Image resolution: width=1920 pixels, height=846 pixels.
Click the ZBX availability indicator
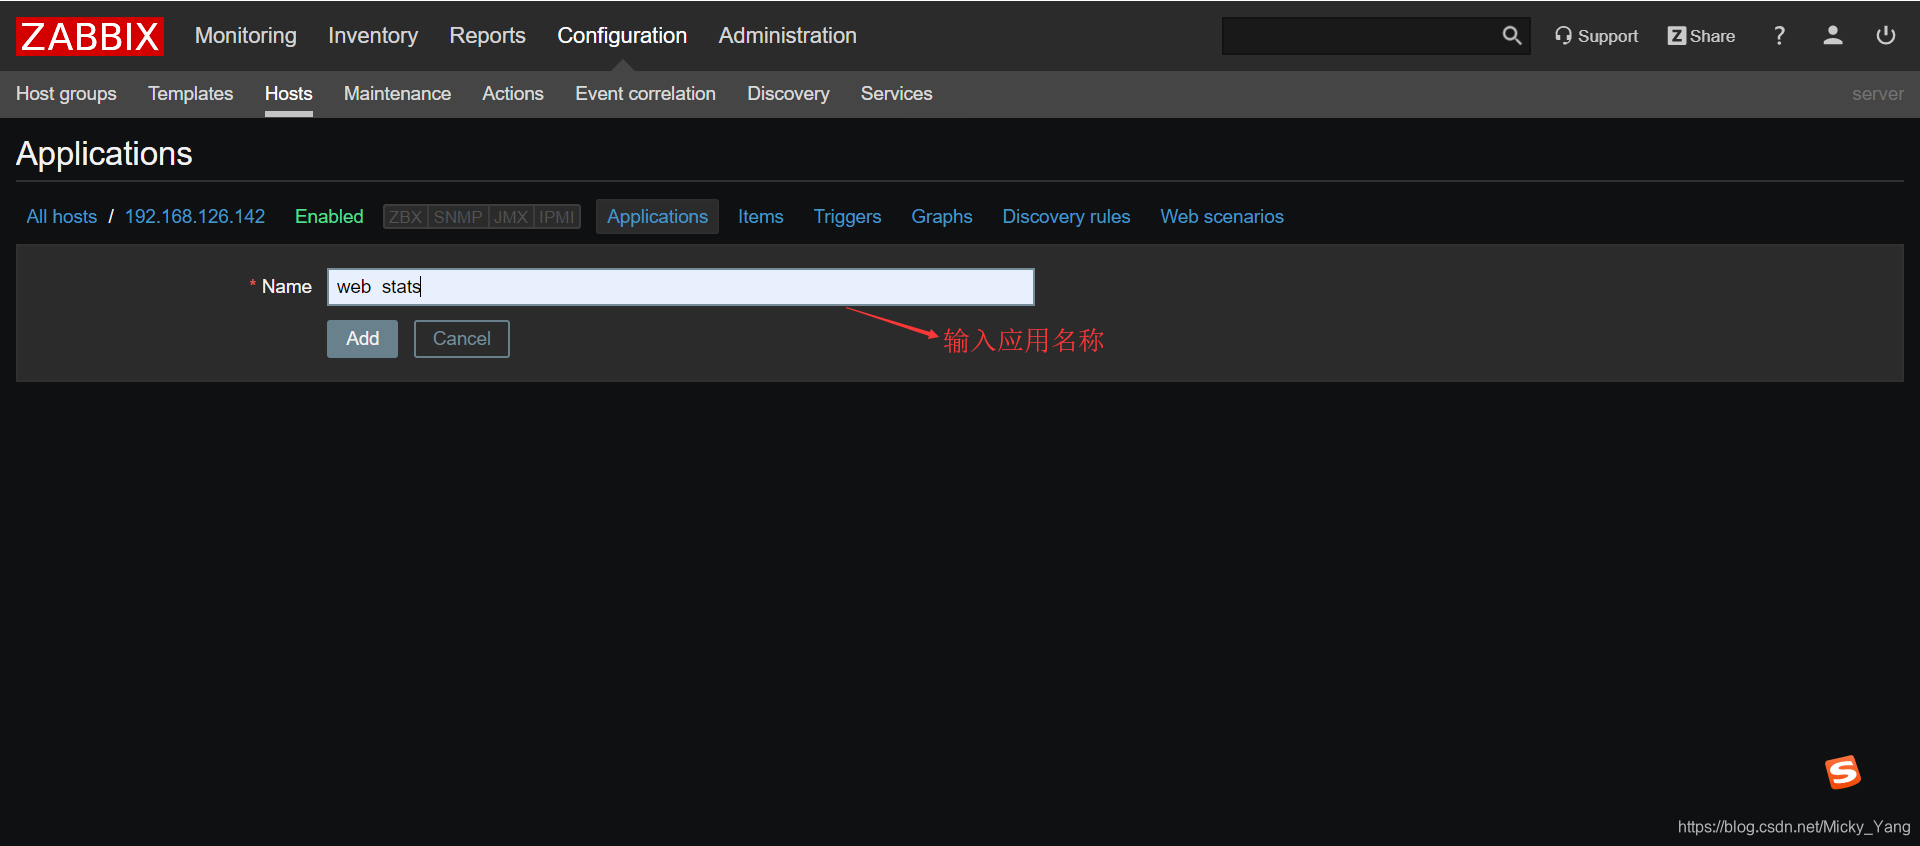click(405, 217)
